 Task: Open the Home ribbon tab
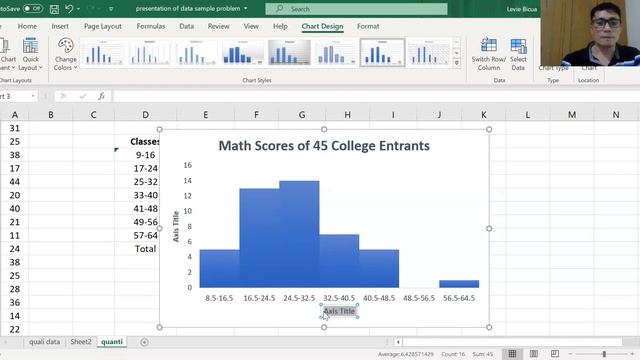pyautogui.click(x=27, y=26)
